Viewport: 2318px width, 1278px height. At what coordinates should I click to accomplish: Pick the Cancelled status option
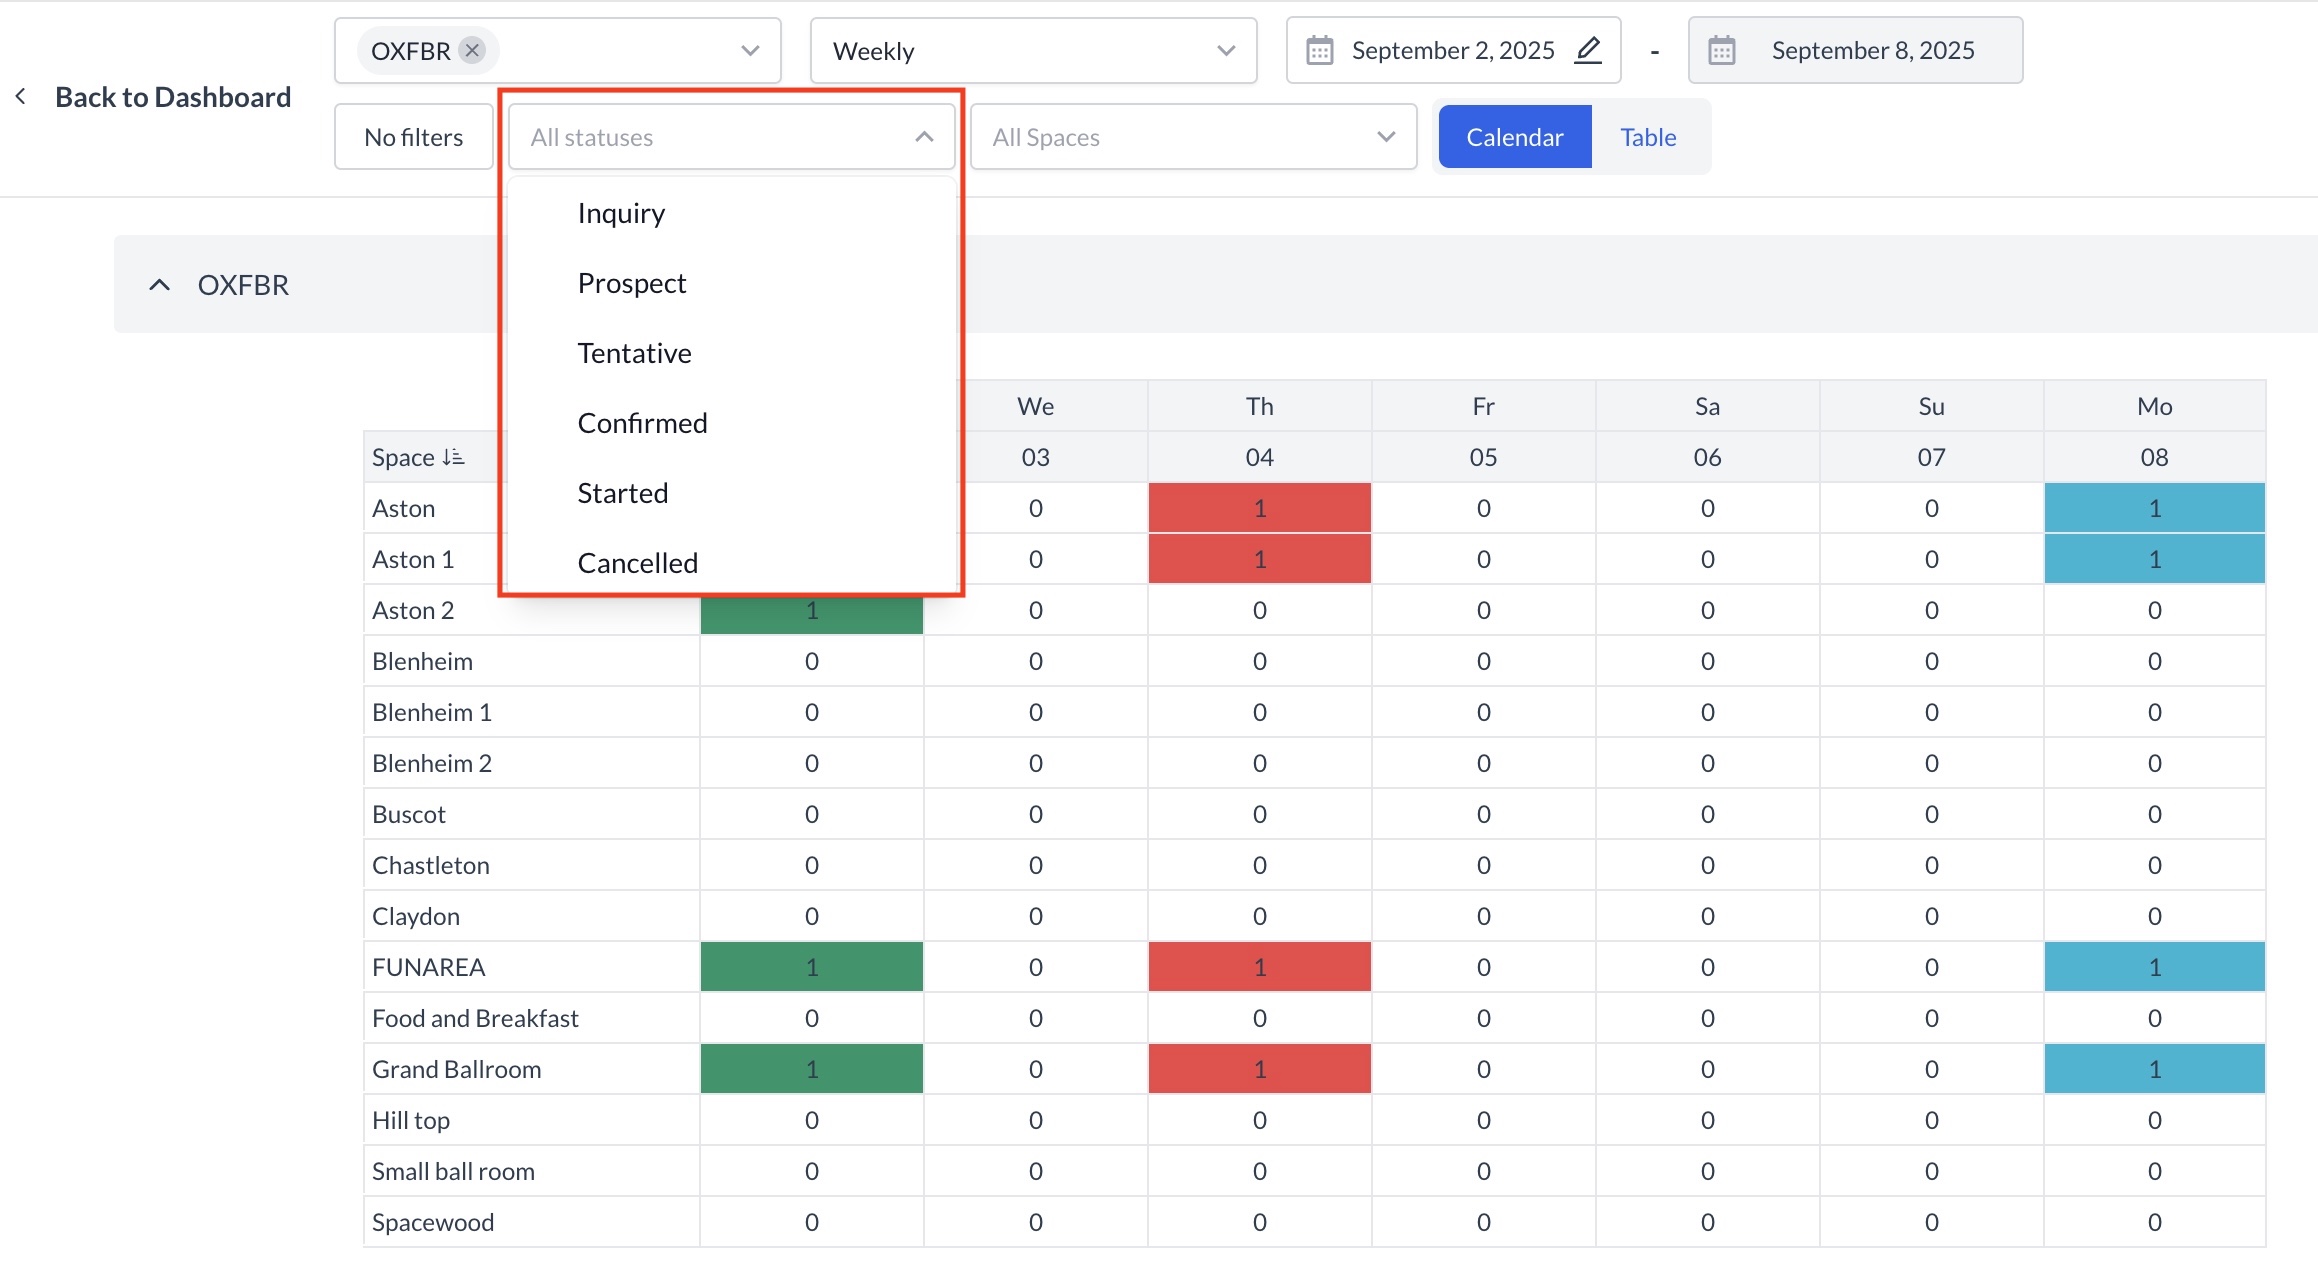coord(637,563)
